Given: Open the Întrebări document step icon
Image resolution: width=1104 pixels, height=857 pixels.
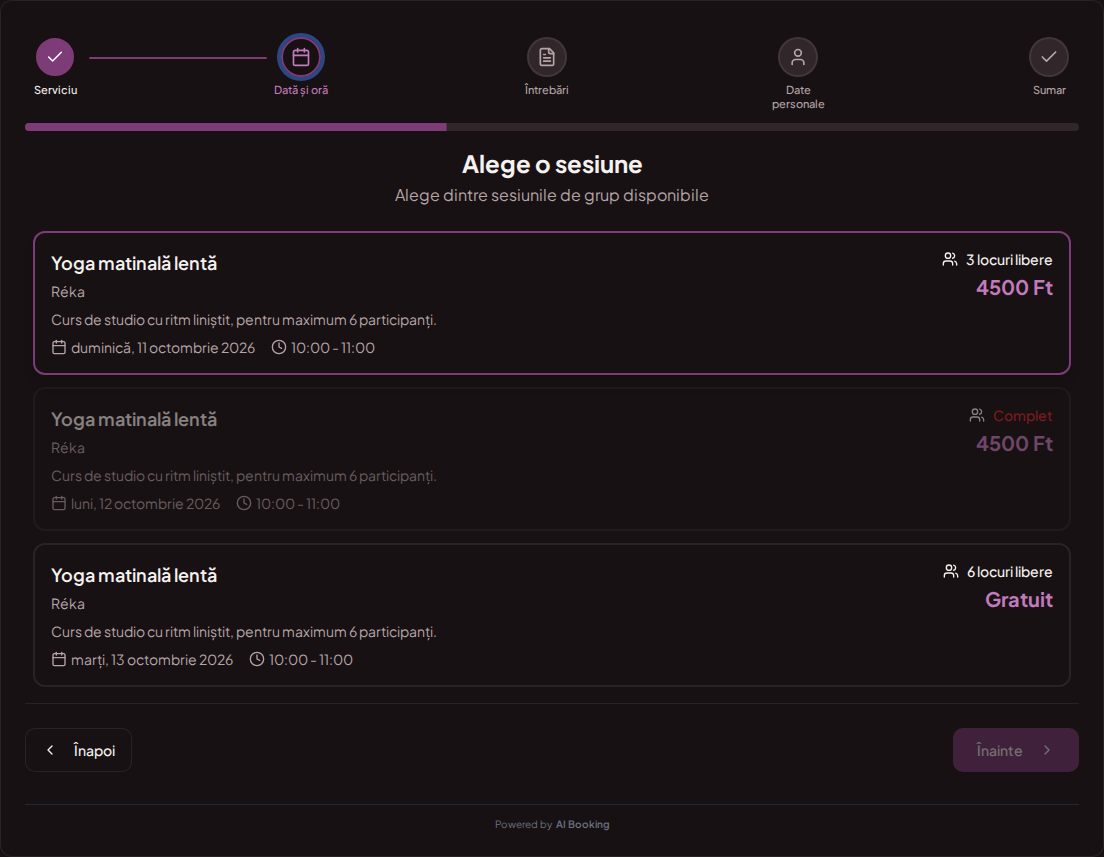Looking at the screenshot, I should tap(546, 57).
